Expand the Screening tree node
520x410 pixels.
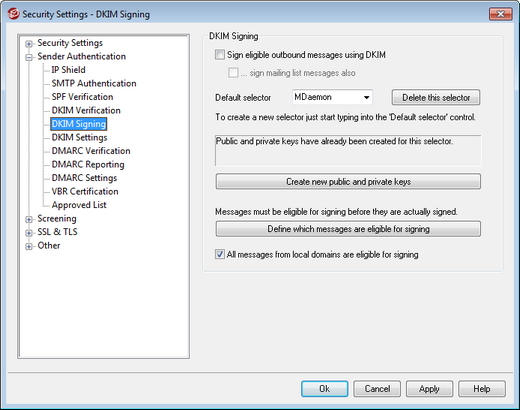[29, 219]
